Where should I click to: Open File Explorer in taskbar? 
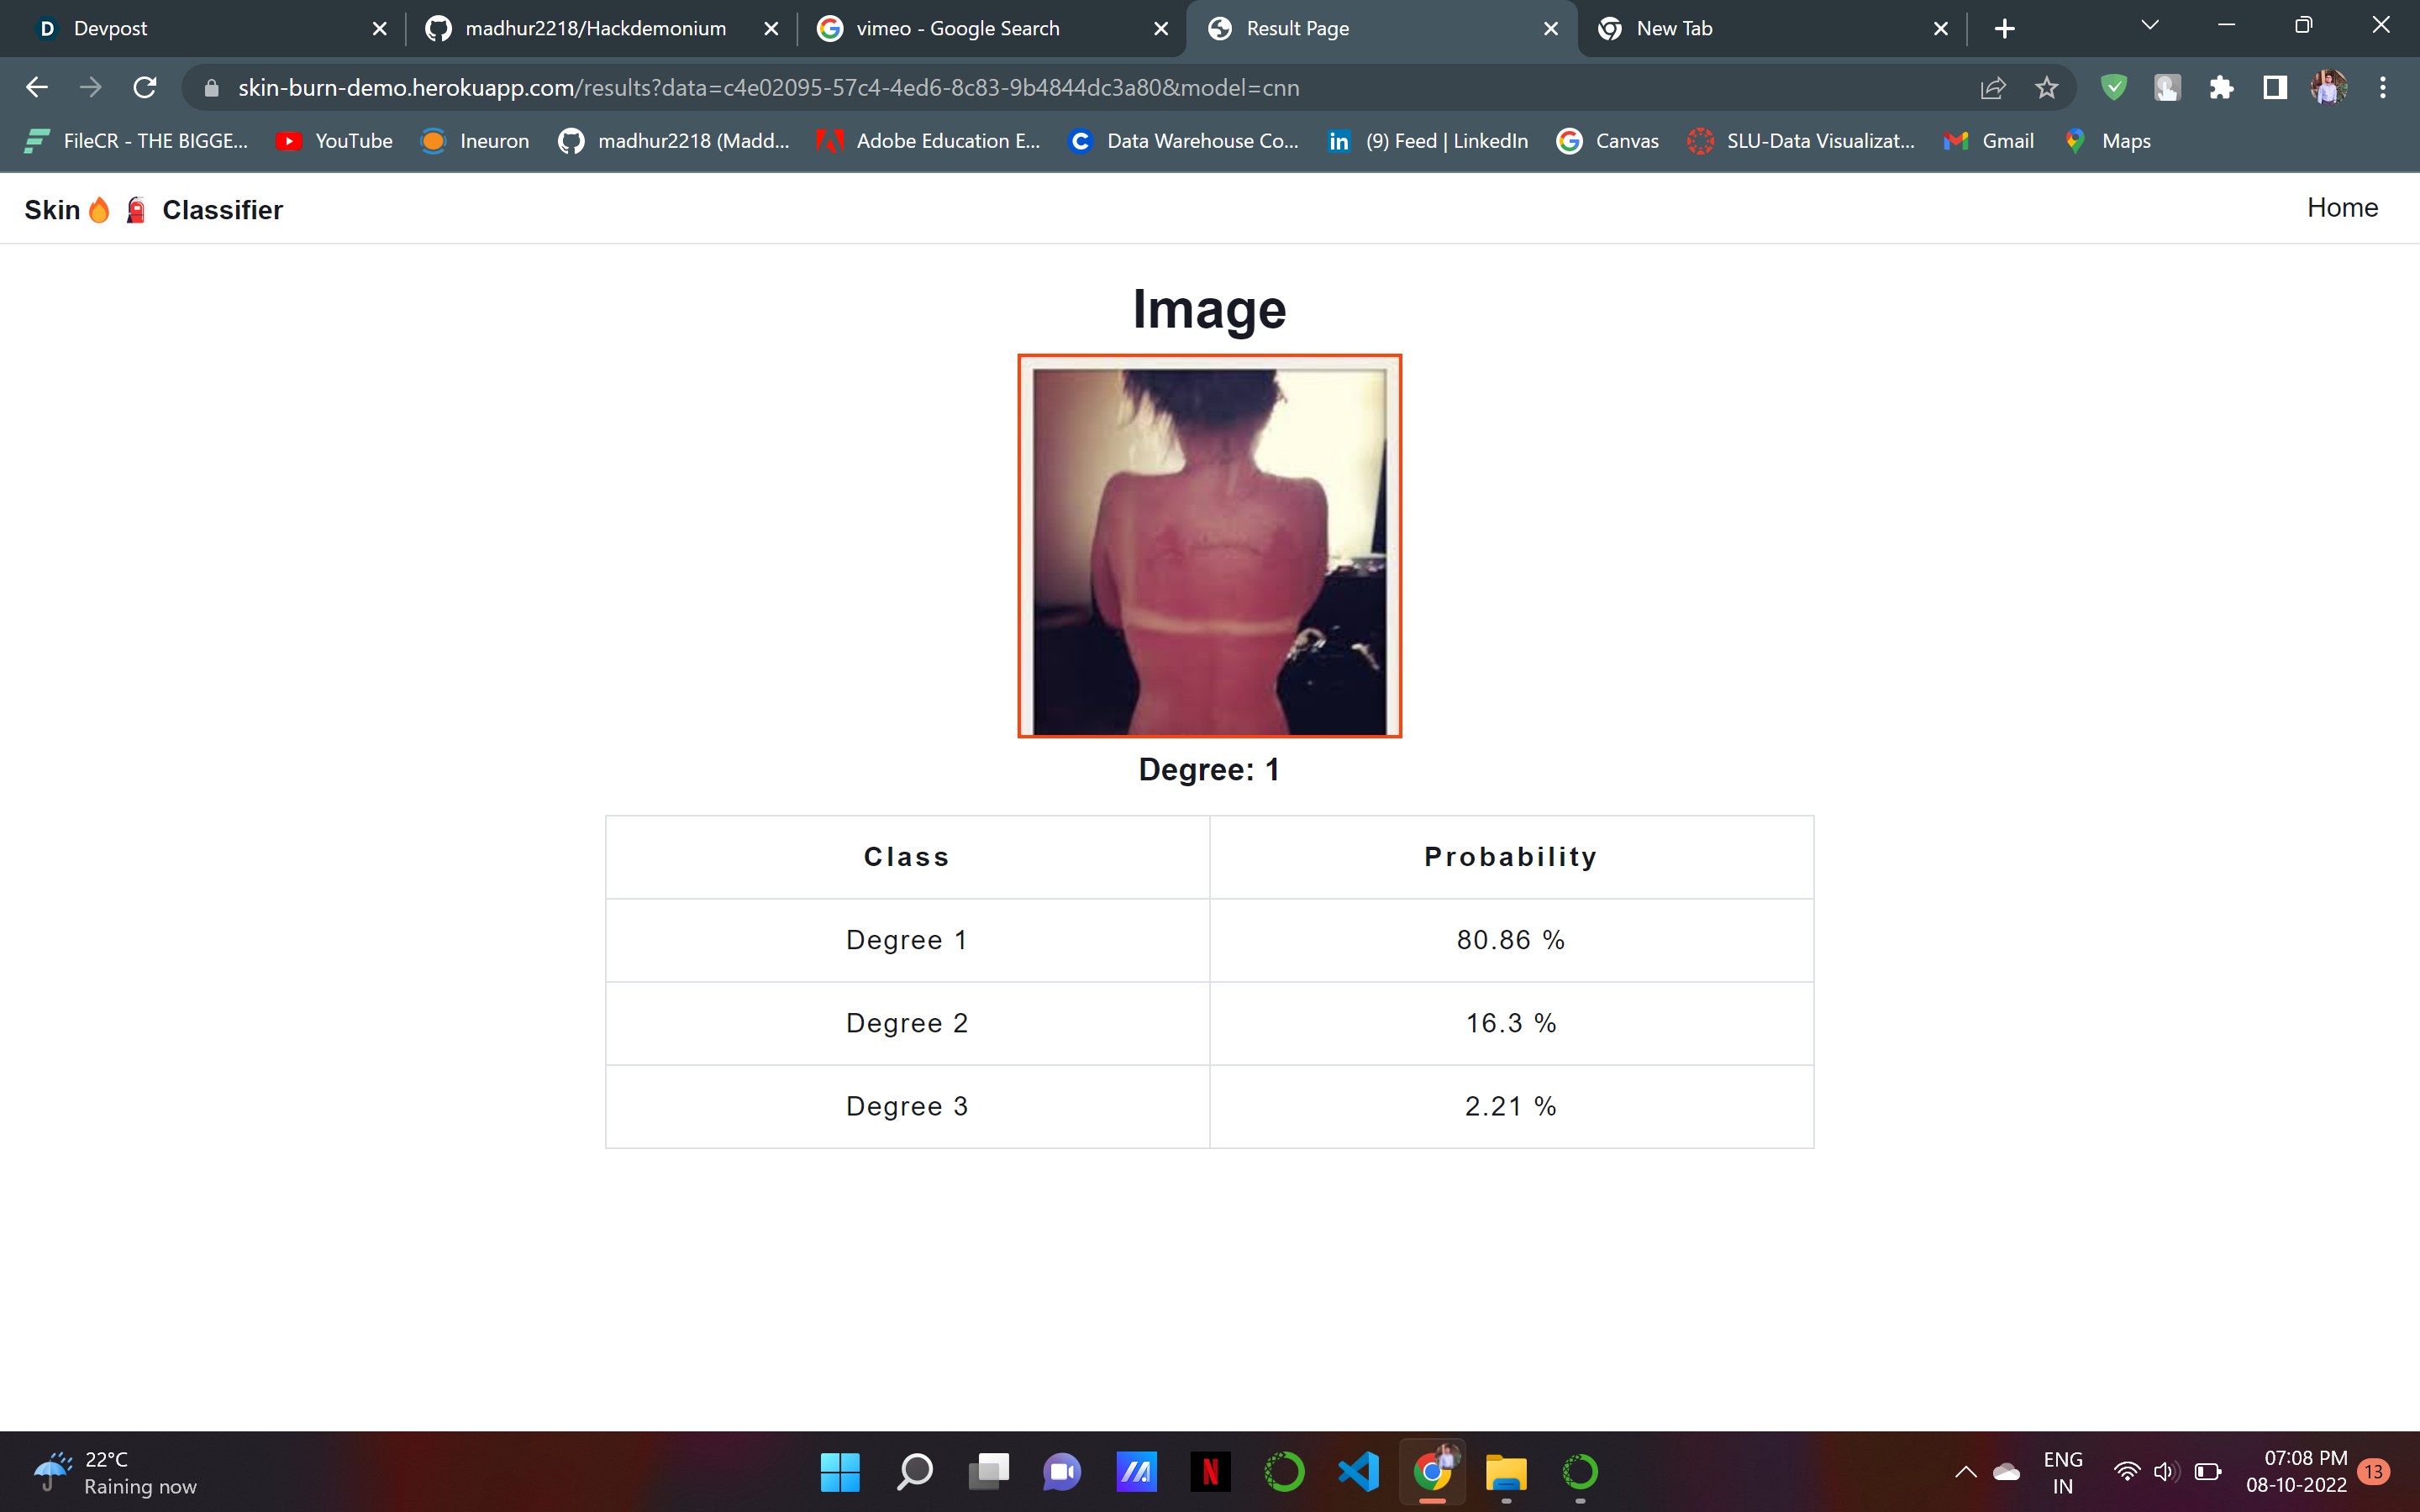(x=1506, y=1472)
